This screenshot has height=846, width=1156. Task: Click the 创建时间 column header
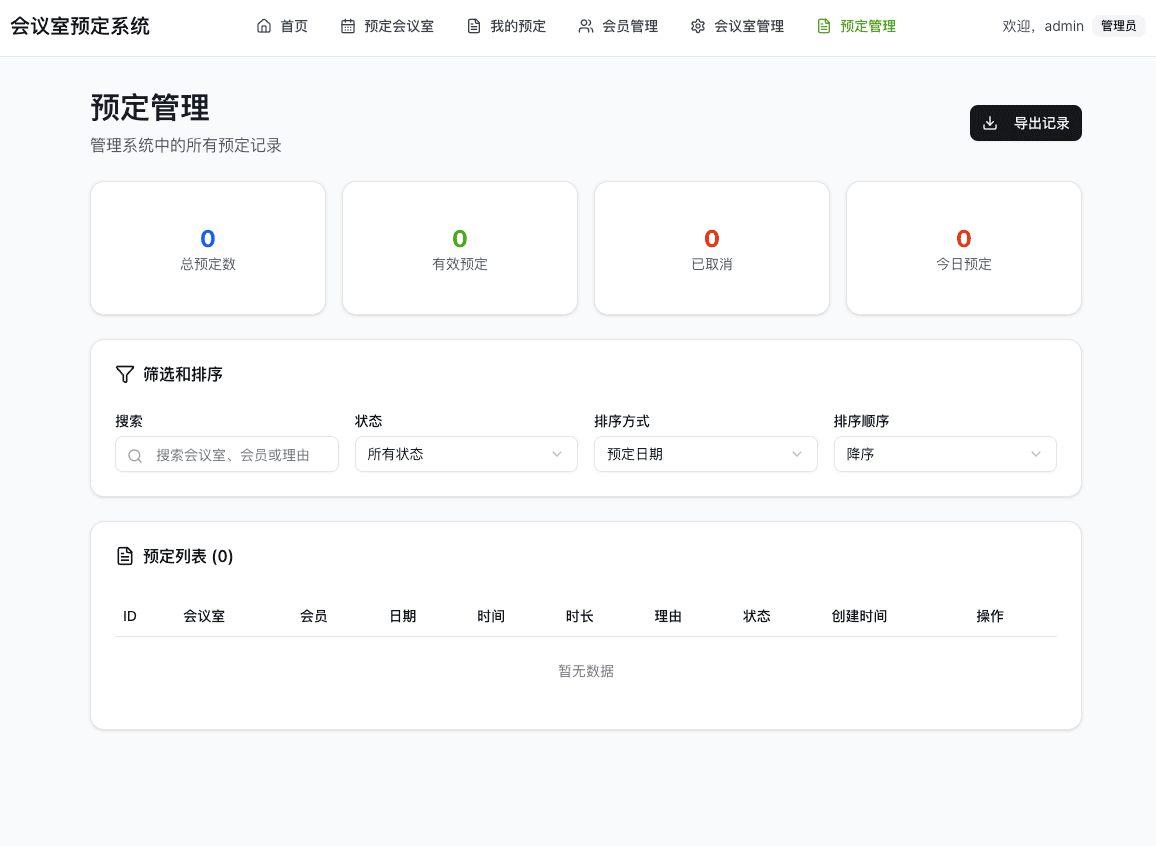click(859, 616)
